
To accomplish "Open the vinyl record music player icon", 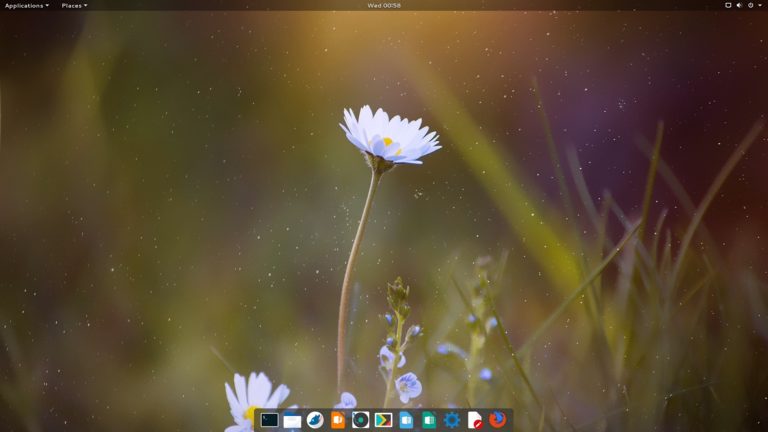I will click(x=360, y=420).
